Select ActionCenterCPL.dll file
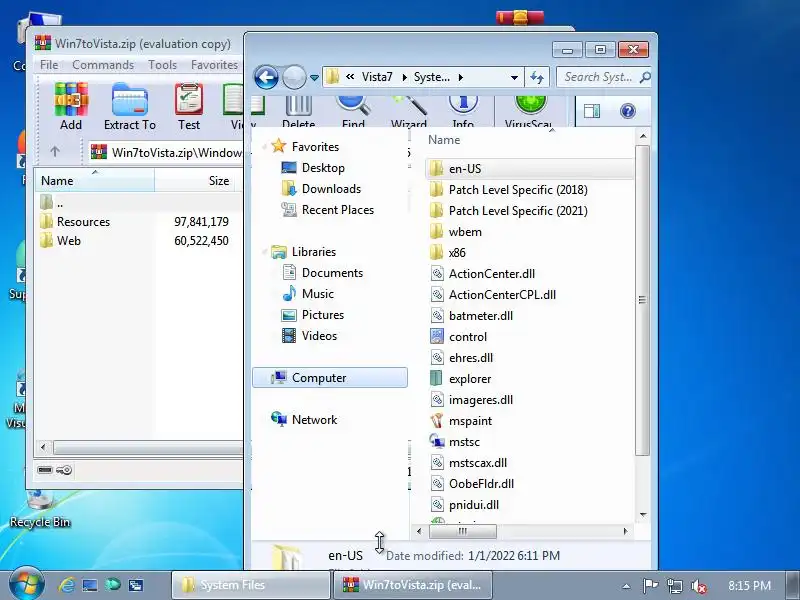800x600 pixels. tap(502, 295)
